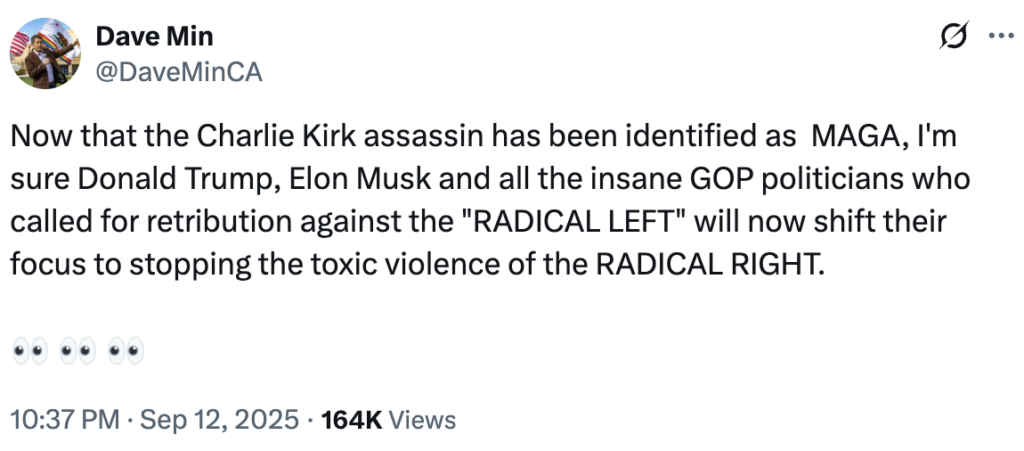Click the word Views beside 164K
1024x451 pixels.
[x=422, y=420]
